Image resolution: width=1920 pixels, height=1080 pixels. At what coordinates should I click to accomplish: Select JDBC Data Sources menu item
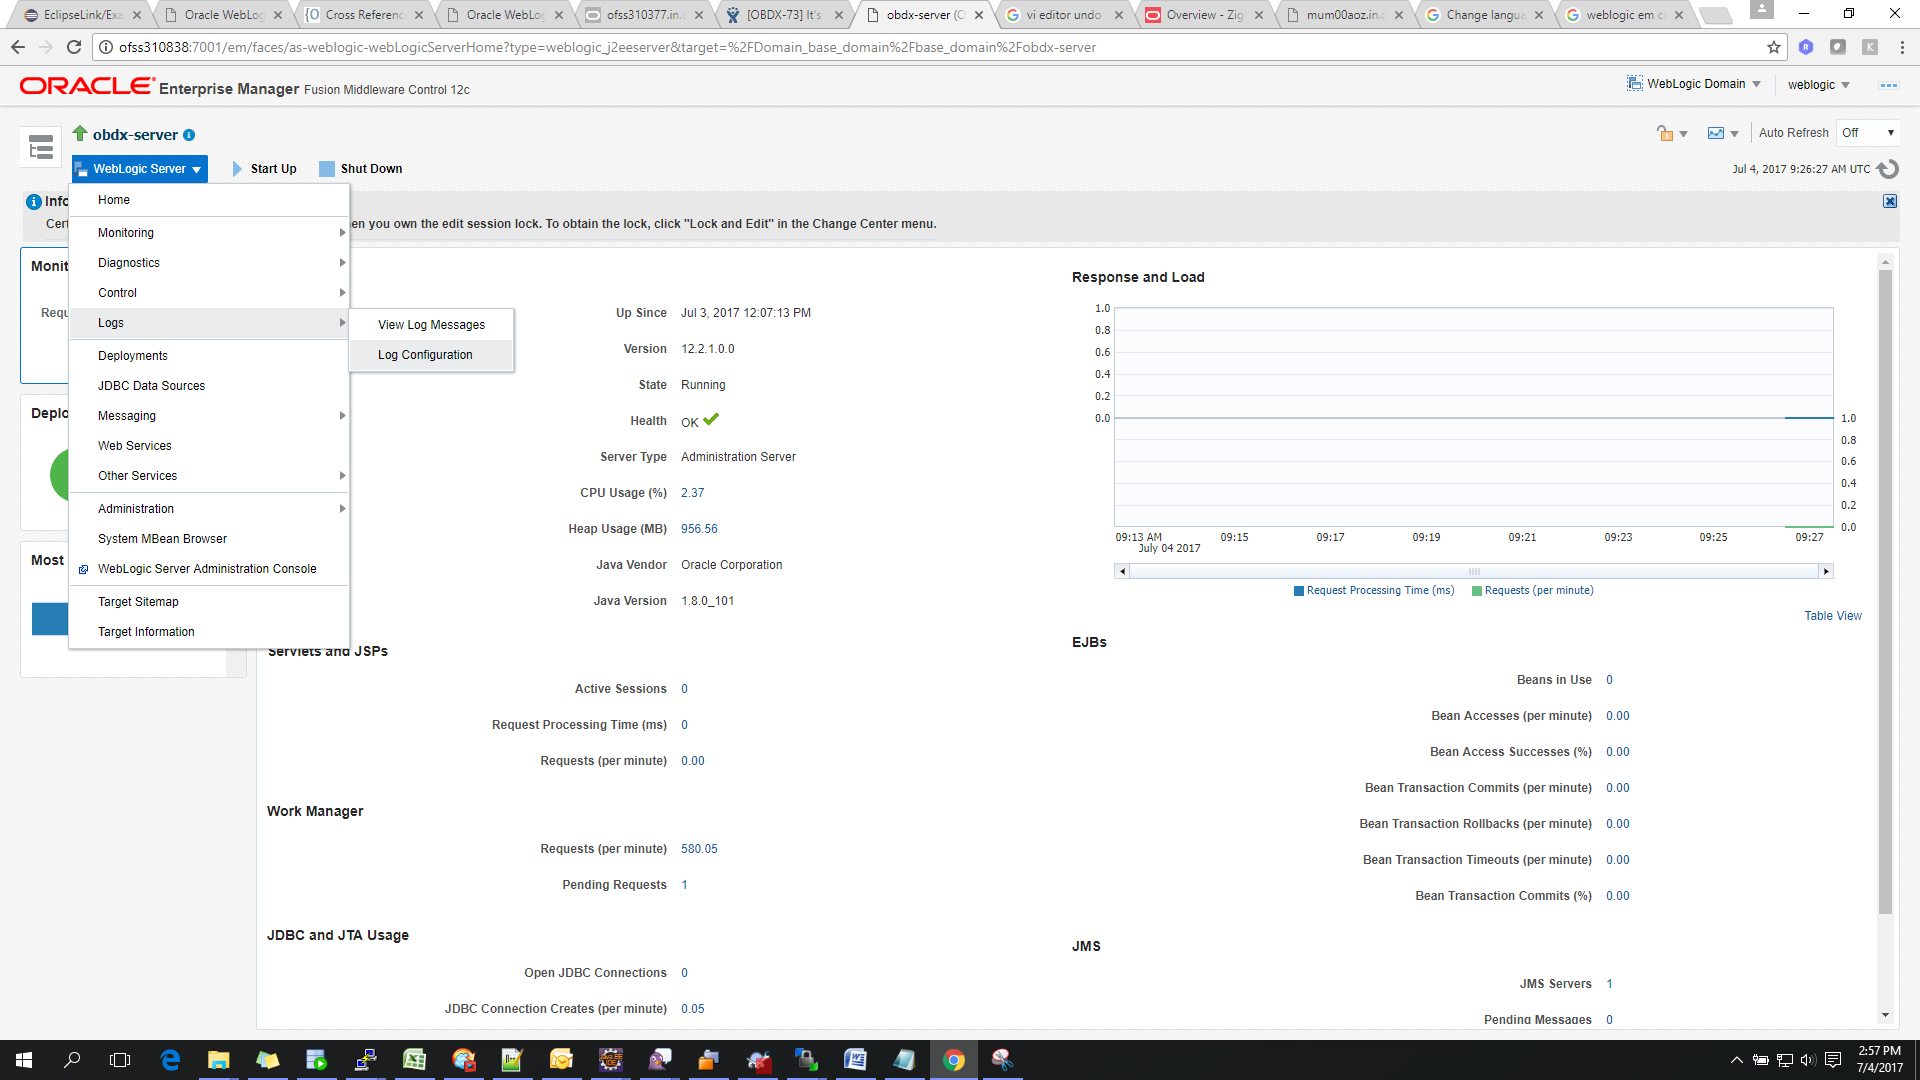(x=209, y=386)
